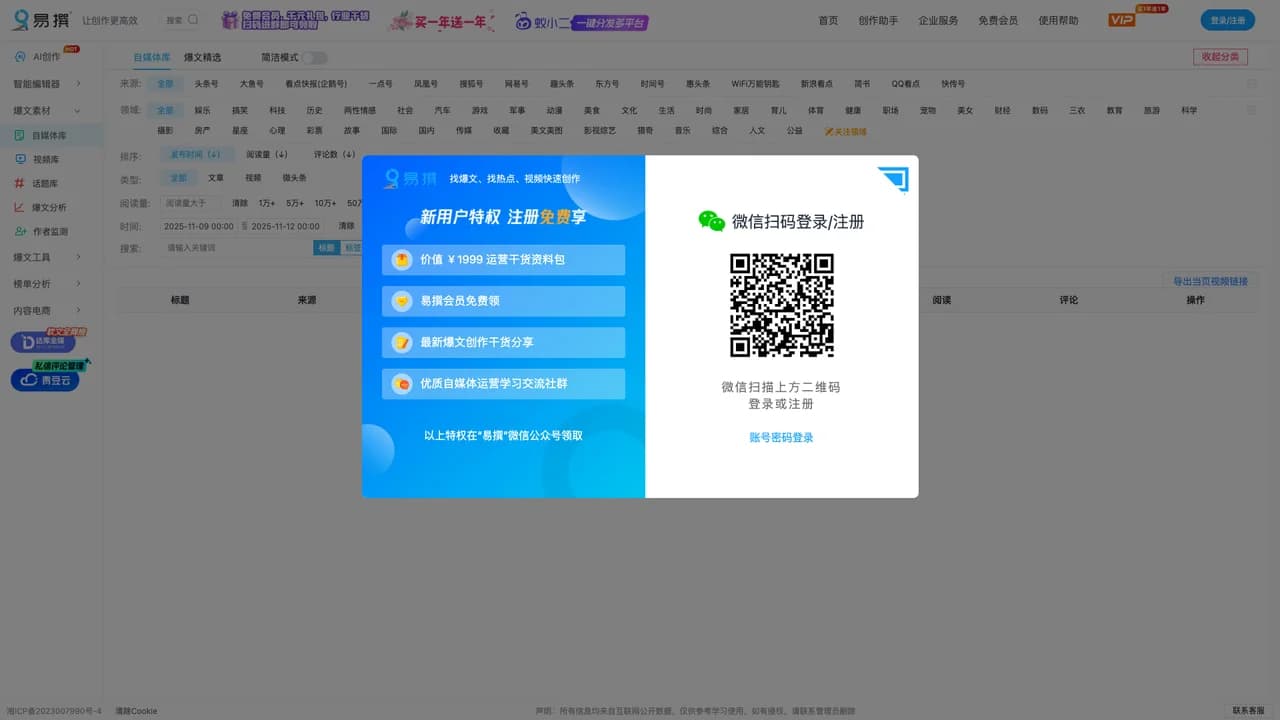Click 账号密码登录 link in dialog
1280x720 pixels.
pyautogui.click(x=782, y=438)
